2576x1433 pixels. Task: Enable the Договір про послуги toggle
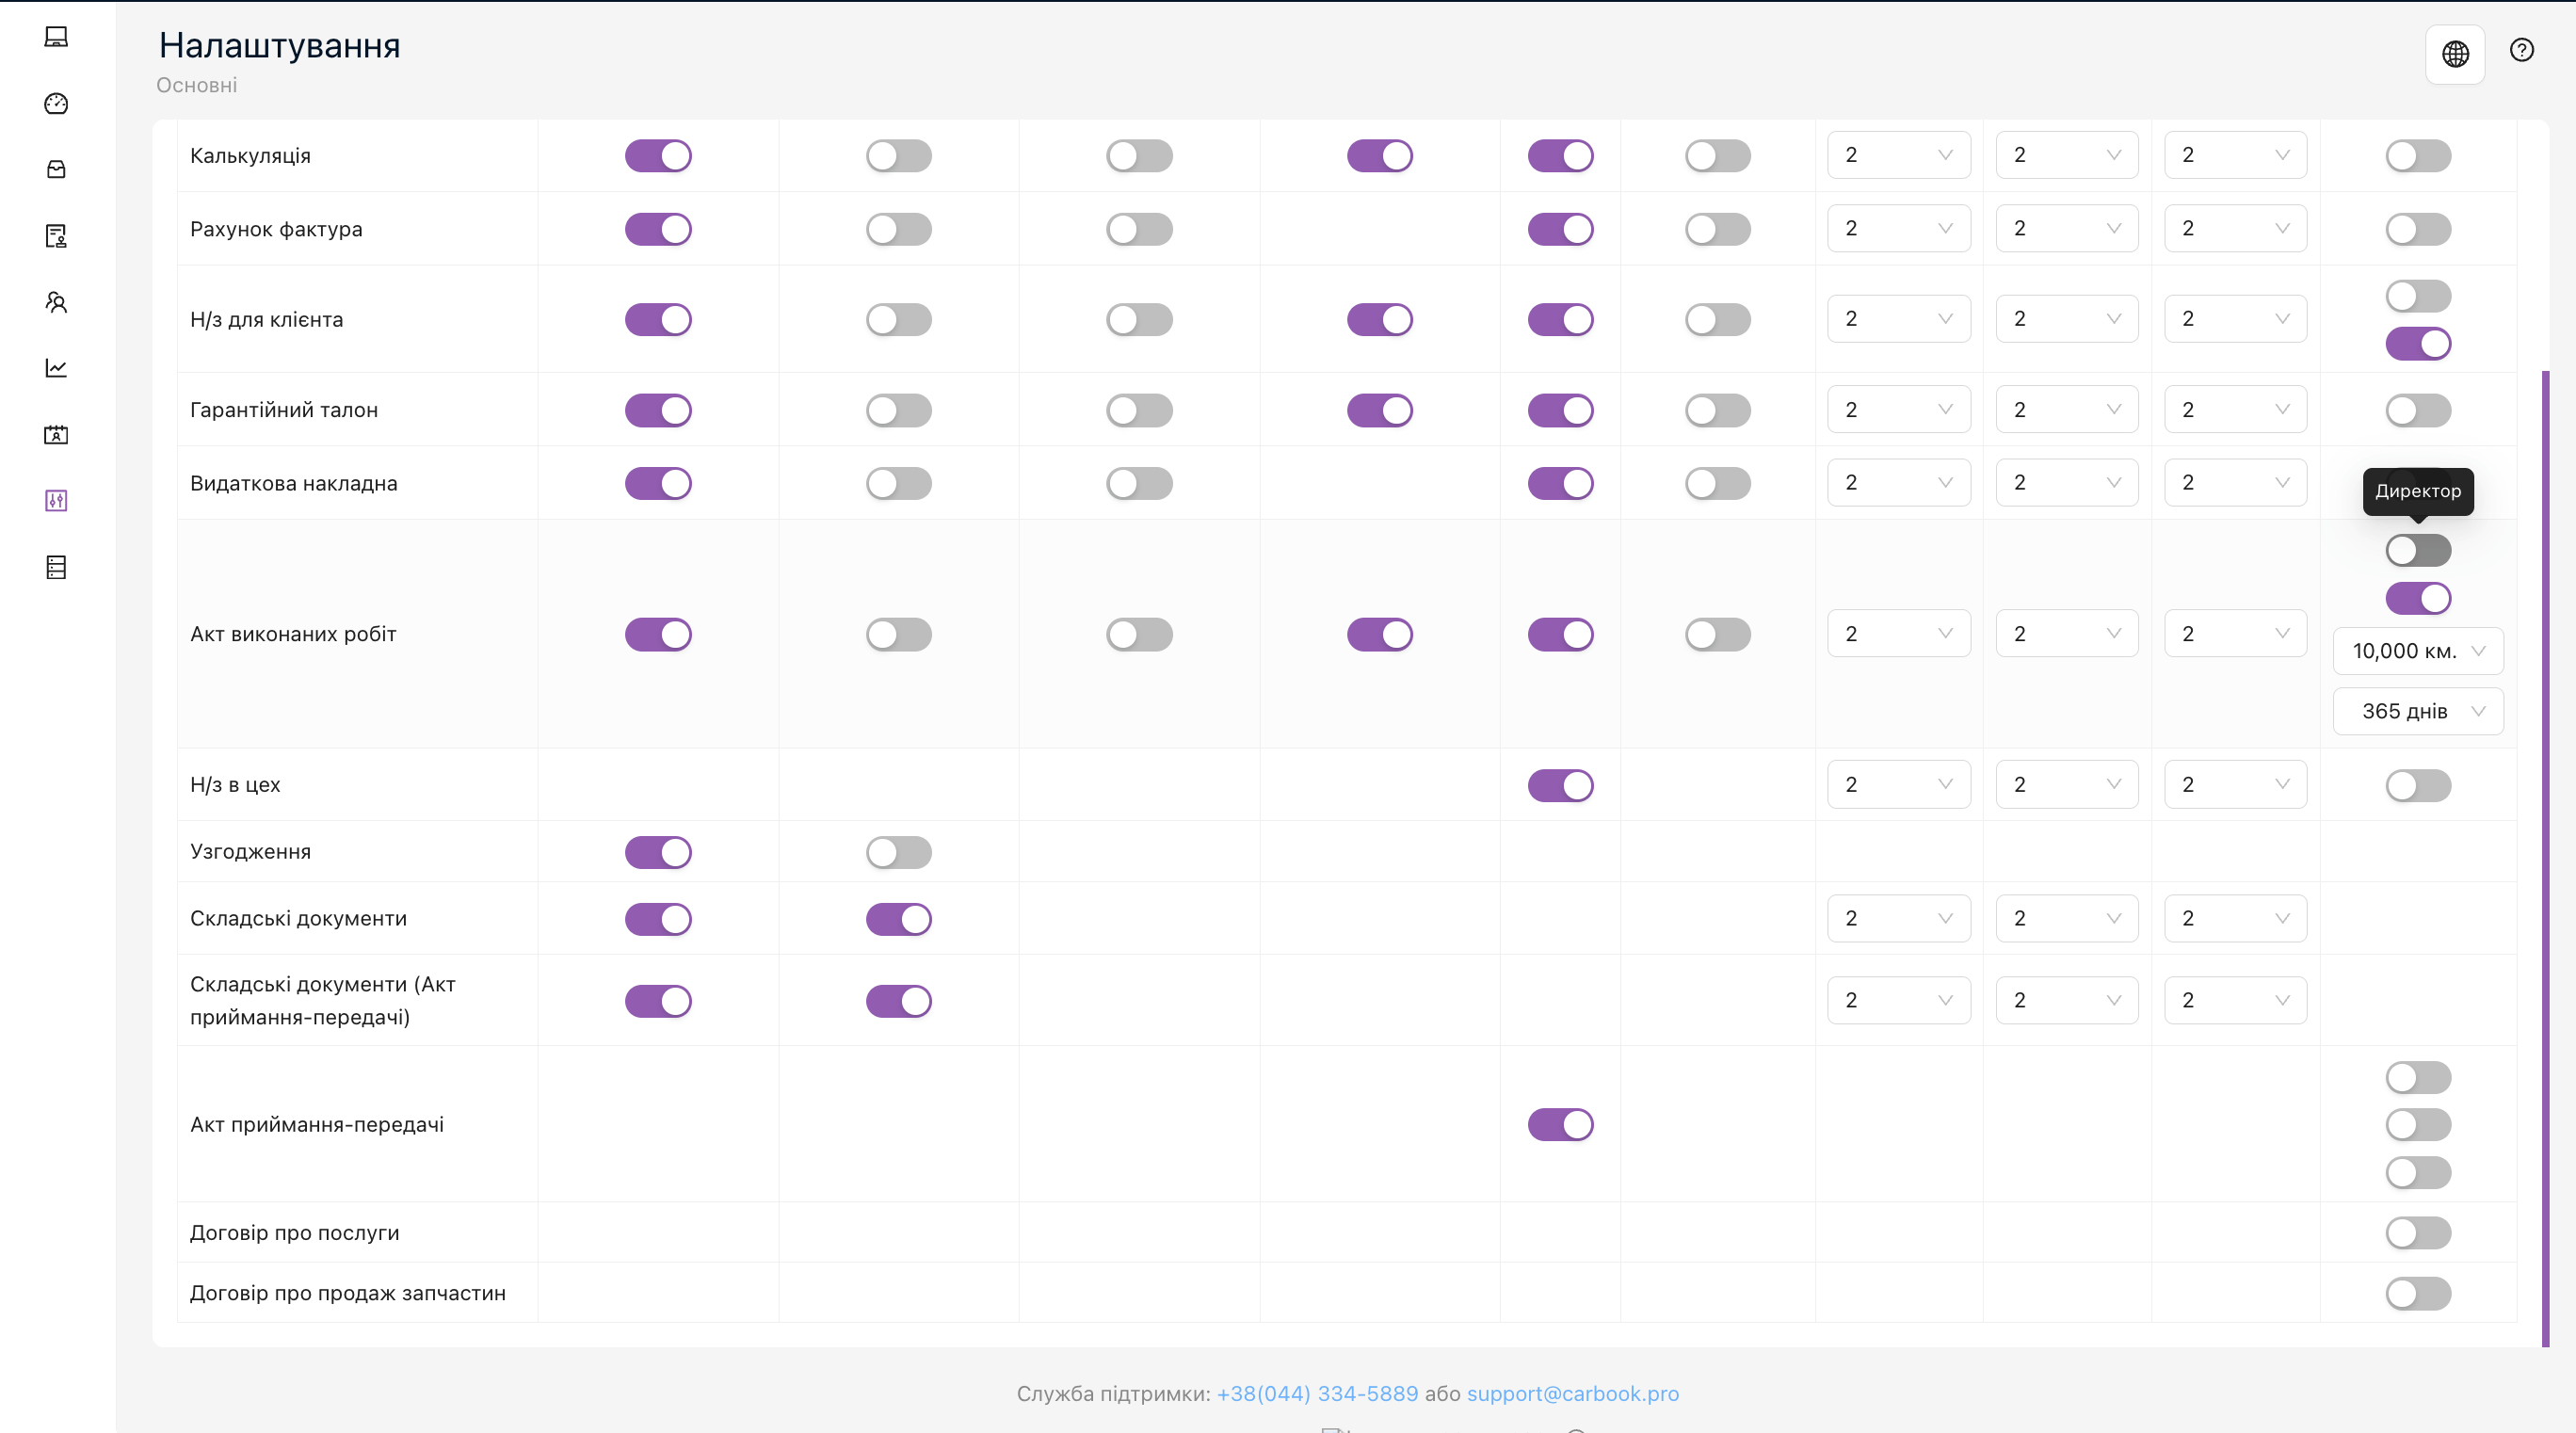2417,1233
